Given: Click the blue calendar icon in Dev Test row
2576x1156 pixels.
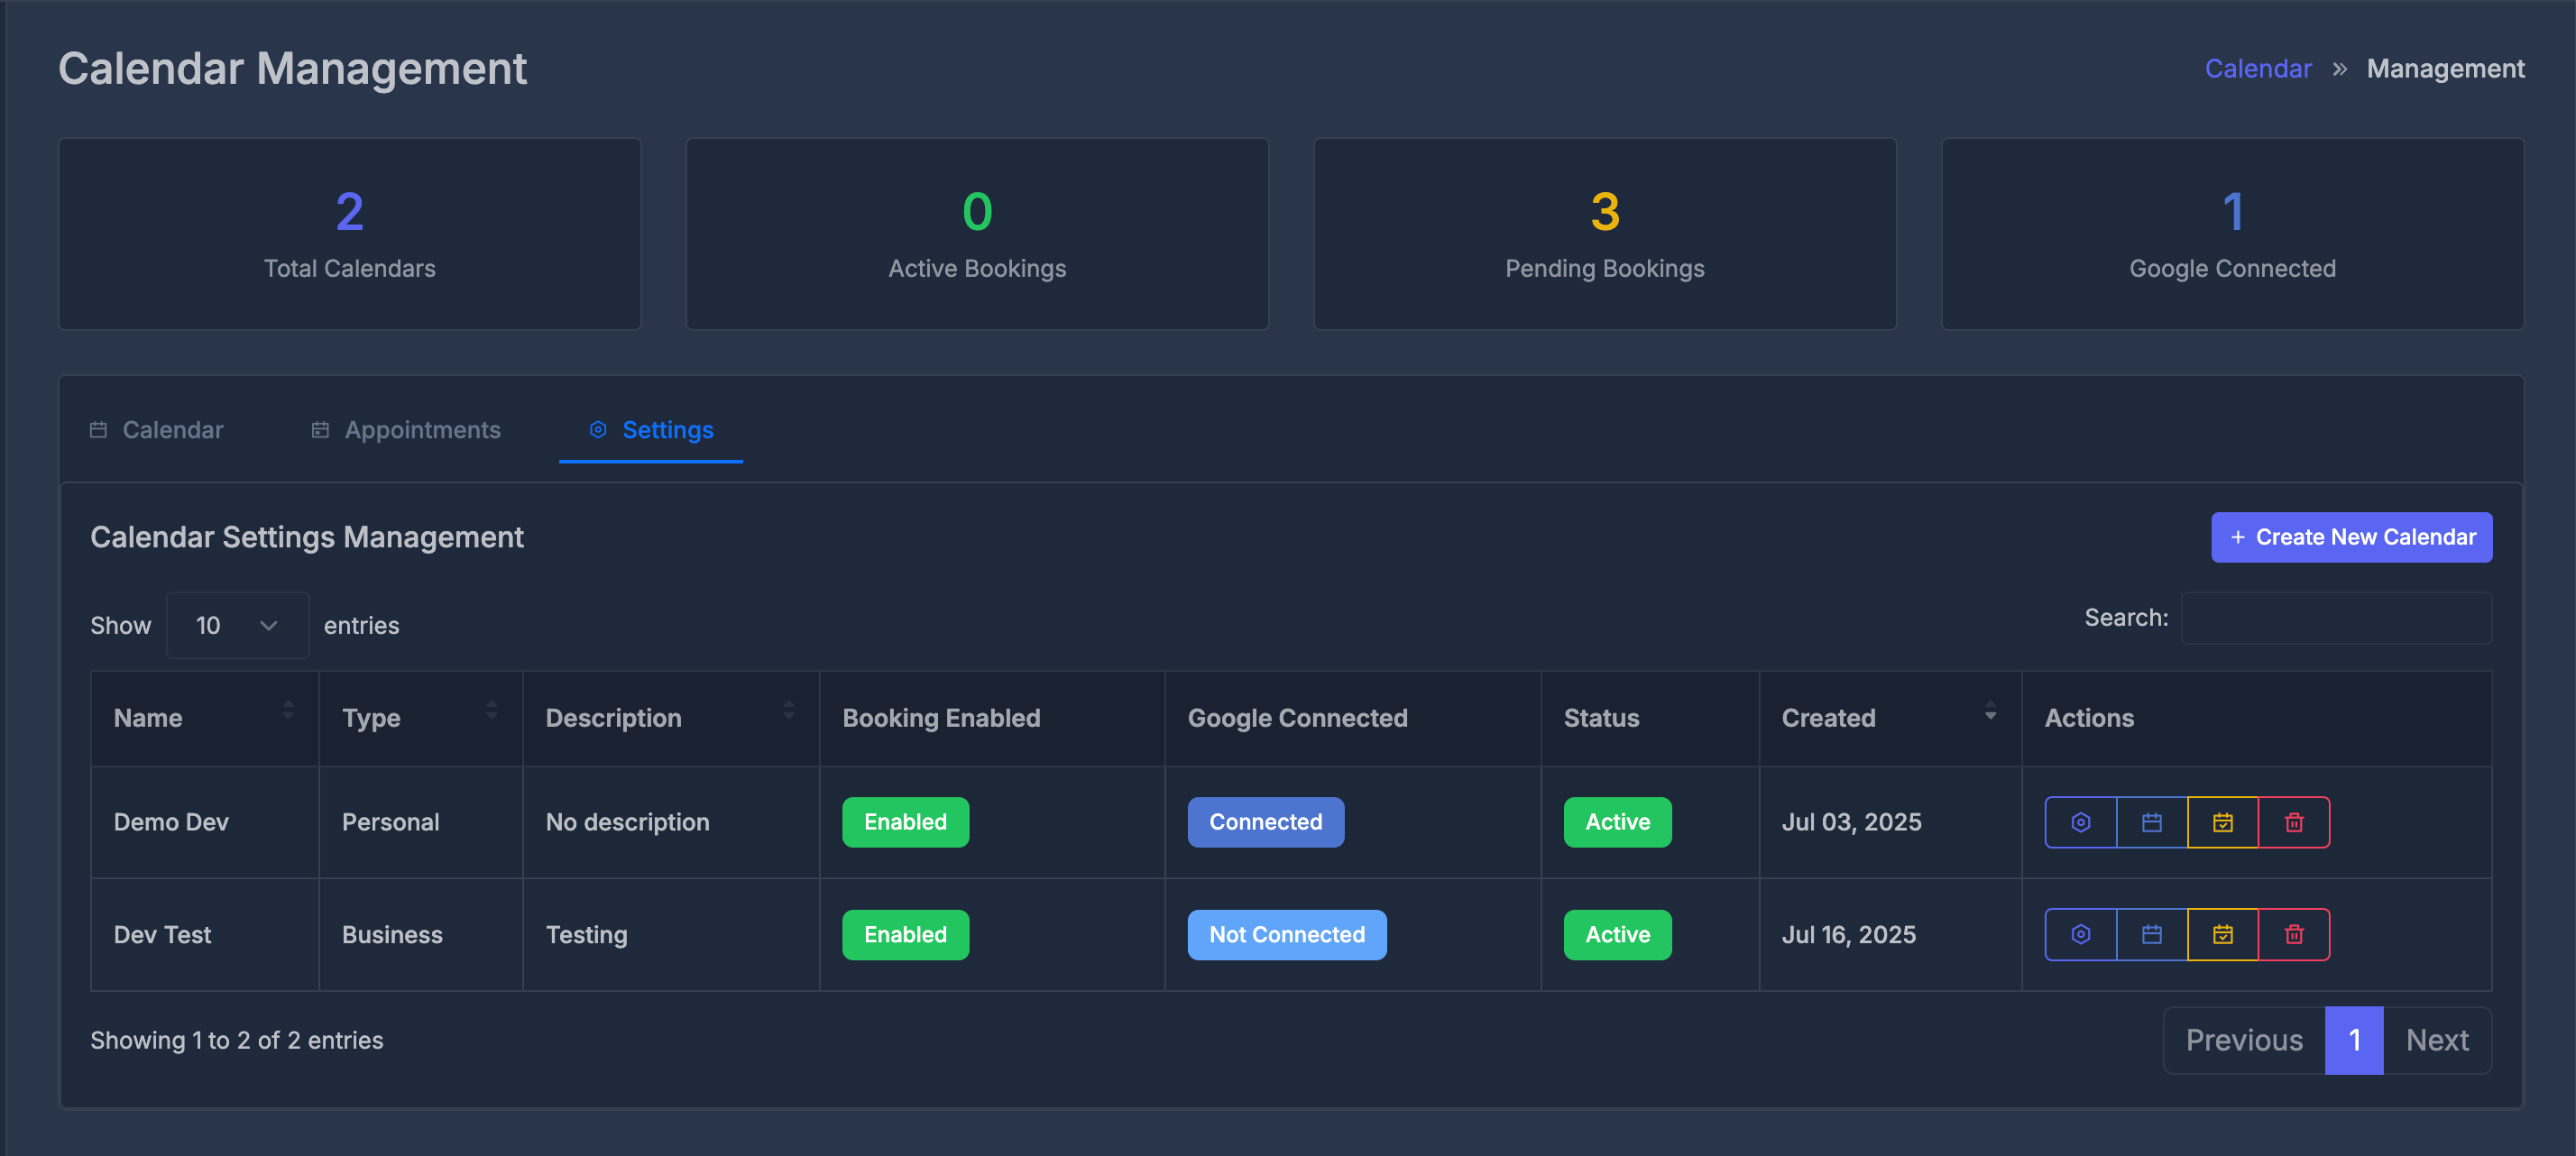Looking at the screenshot, I should click(2152, 934).
